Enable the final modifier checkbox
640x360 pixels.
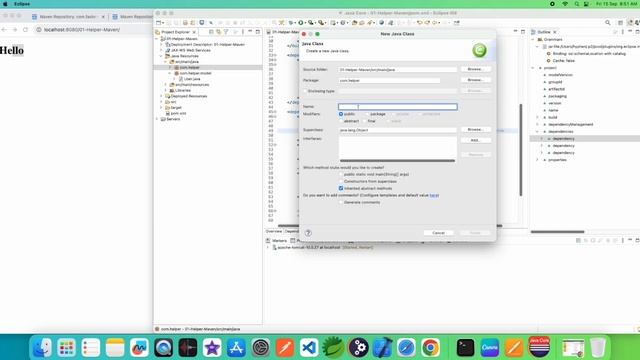[x=365, y=121]
